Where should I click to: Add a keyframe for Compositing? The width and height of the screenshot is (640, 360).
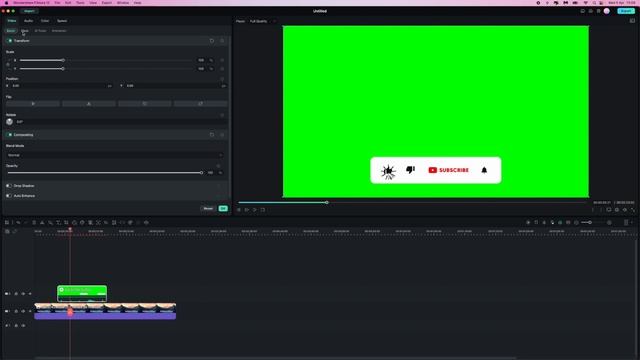(x=222, y=135)
